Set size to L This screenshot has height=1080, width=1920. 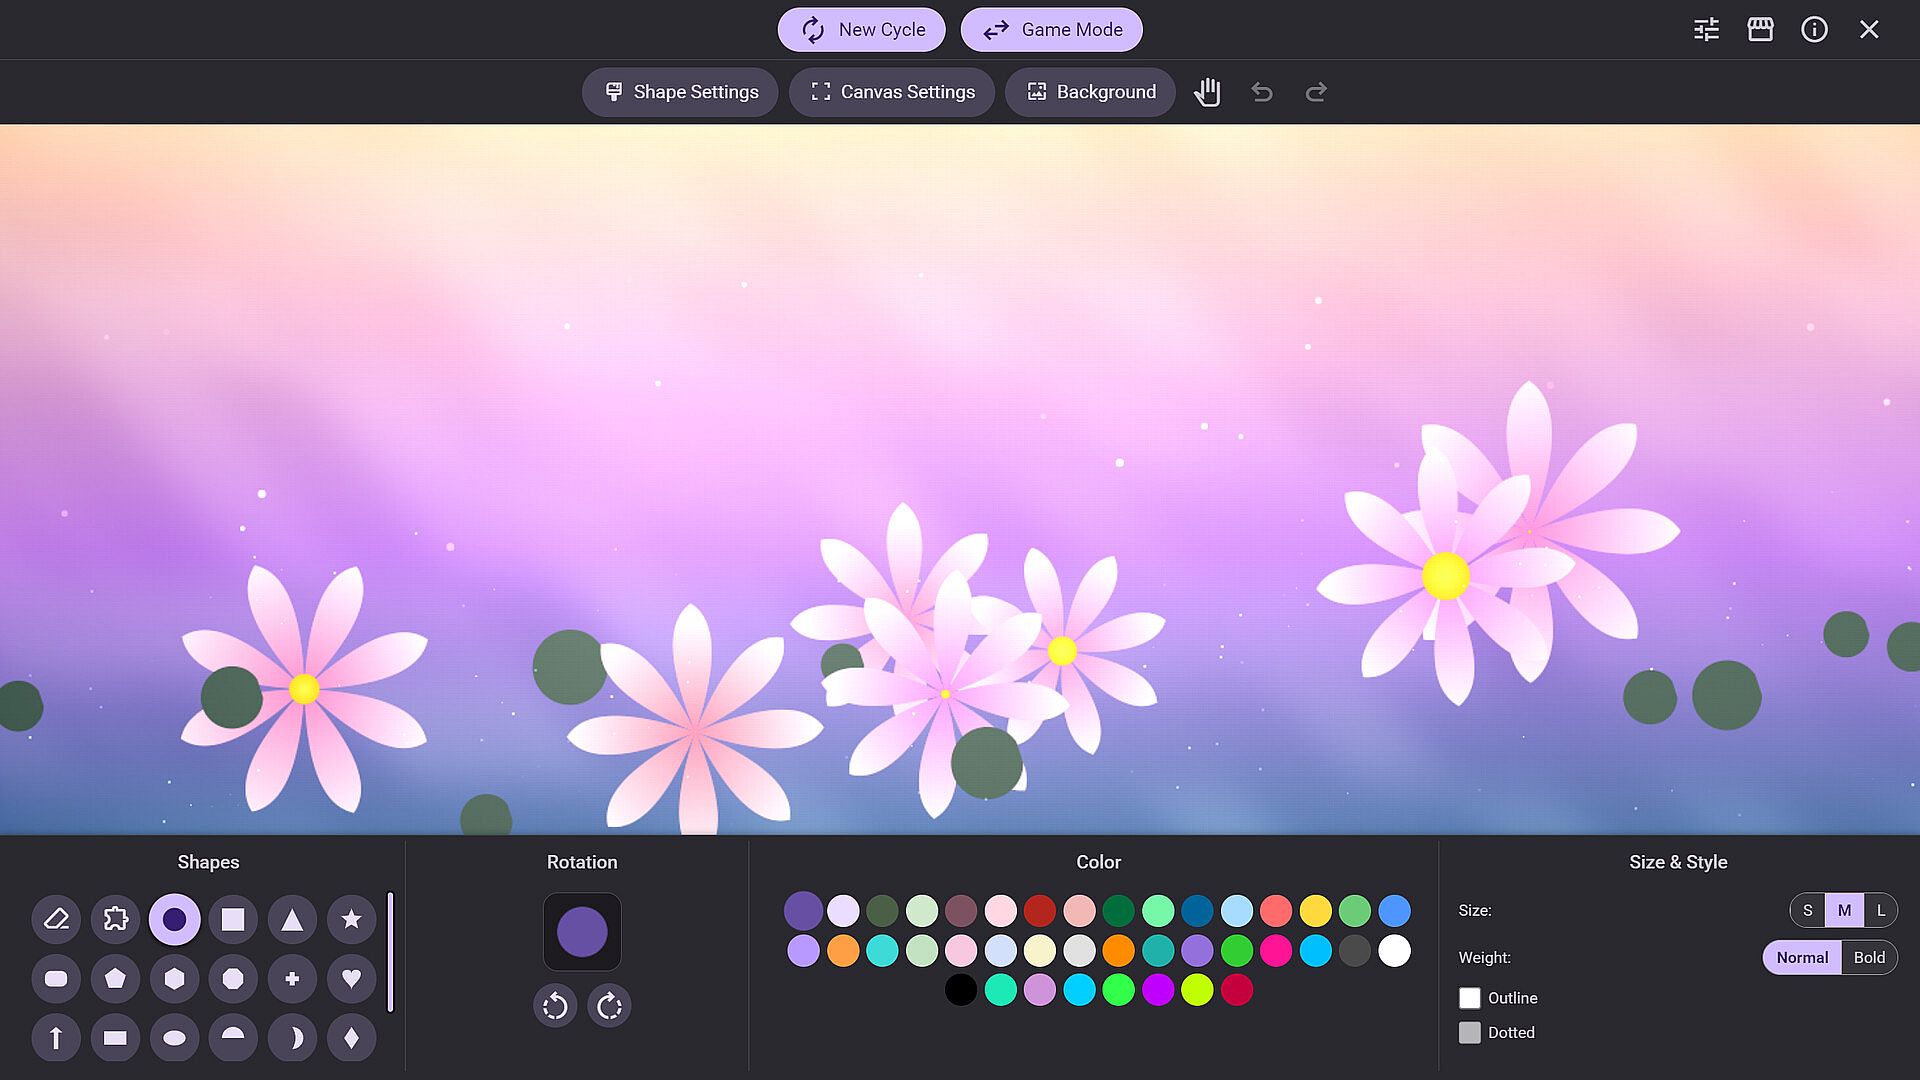pos(1880,910)
